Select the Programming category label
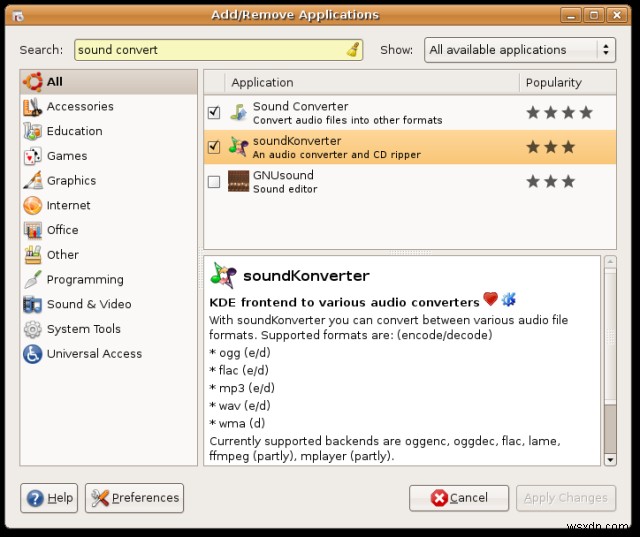The width and height of the screenshot is (640, 537). 85,280
